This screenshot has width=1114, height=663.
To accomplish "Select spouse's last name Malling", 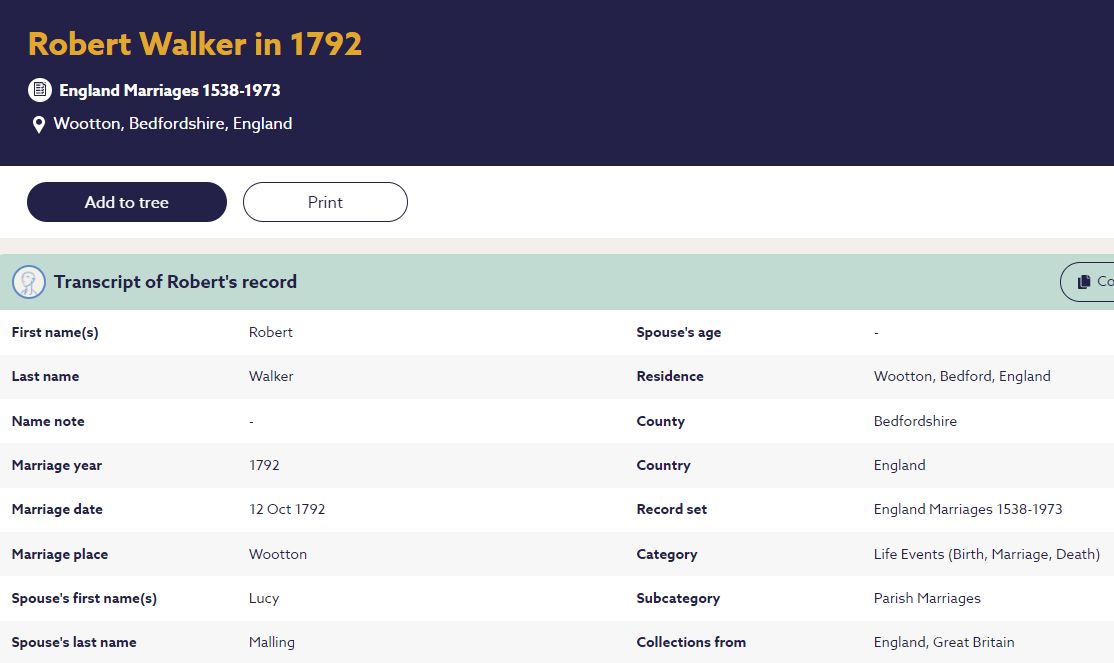I will 272,642.
